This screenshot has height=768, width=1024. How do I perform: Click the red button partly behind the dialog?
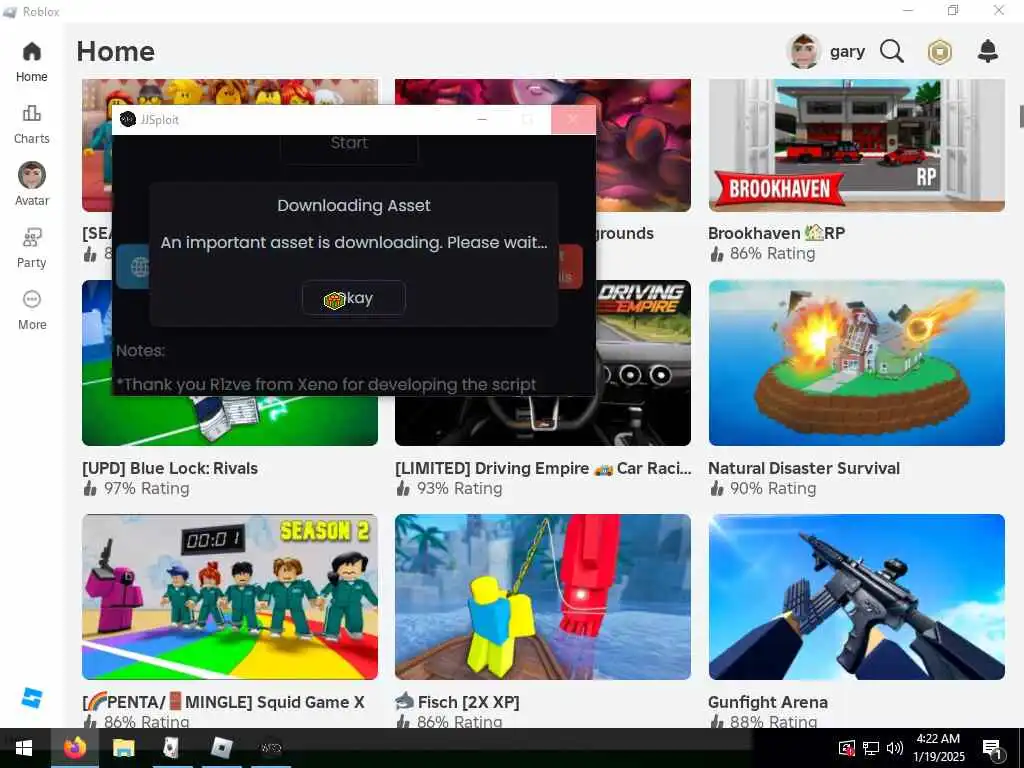click(x=569, y=266)
